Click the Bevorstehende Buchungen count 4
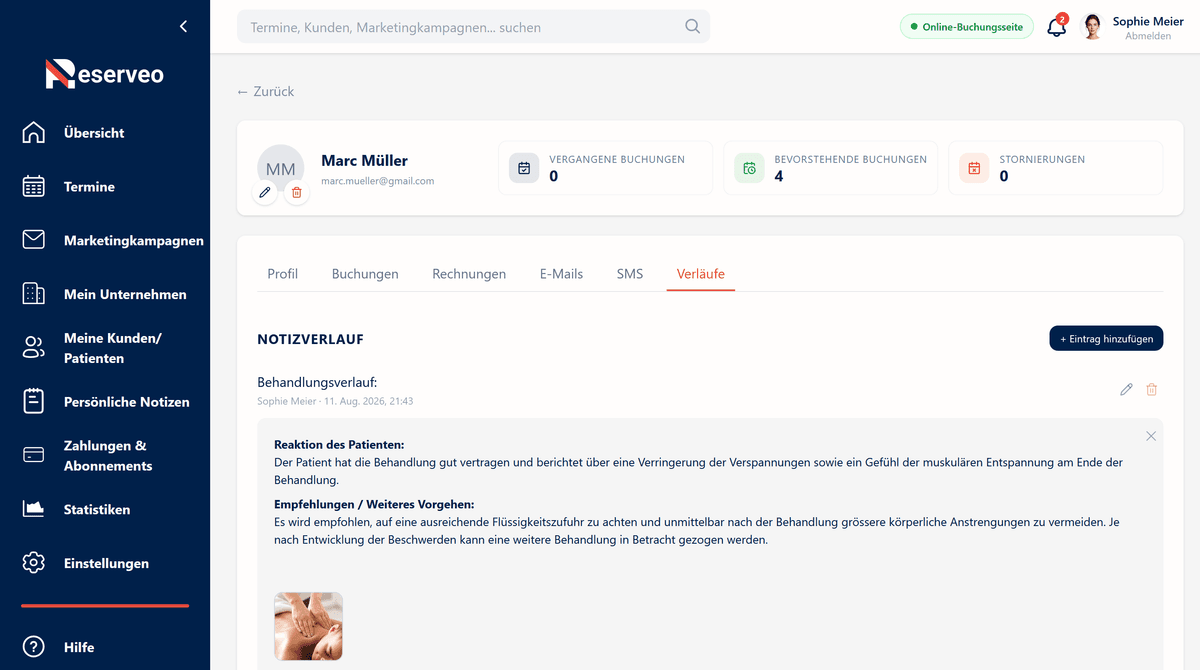The width and height of the screenshot is (1200, 670). tap(778, 176)
